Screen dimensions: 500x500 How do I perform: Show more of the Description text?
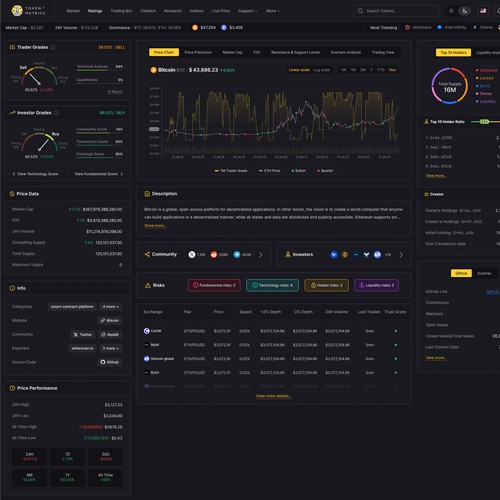pos(155,226)
